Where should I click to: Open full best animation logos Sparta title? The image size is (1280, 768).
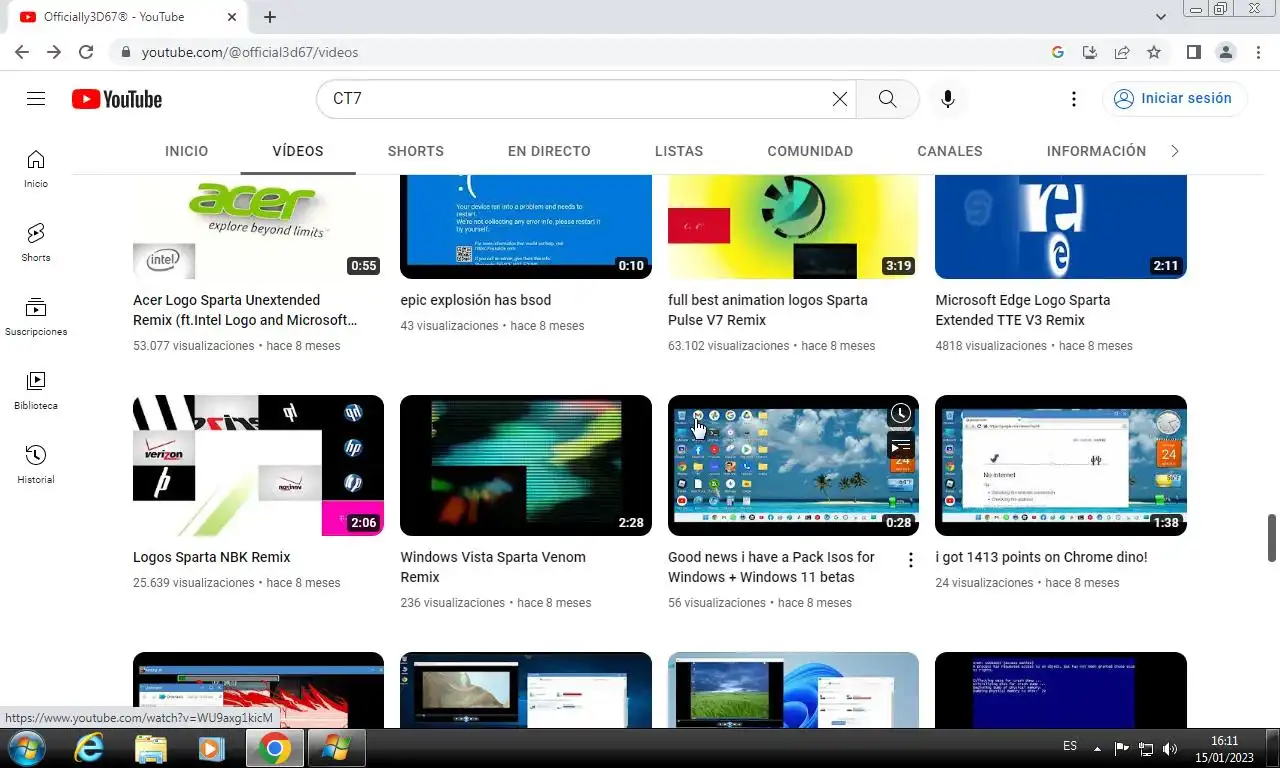(768, 310)
